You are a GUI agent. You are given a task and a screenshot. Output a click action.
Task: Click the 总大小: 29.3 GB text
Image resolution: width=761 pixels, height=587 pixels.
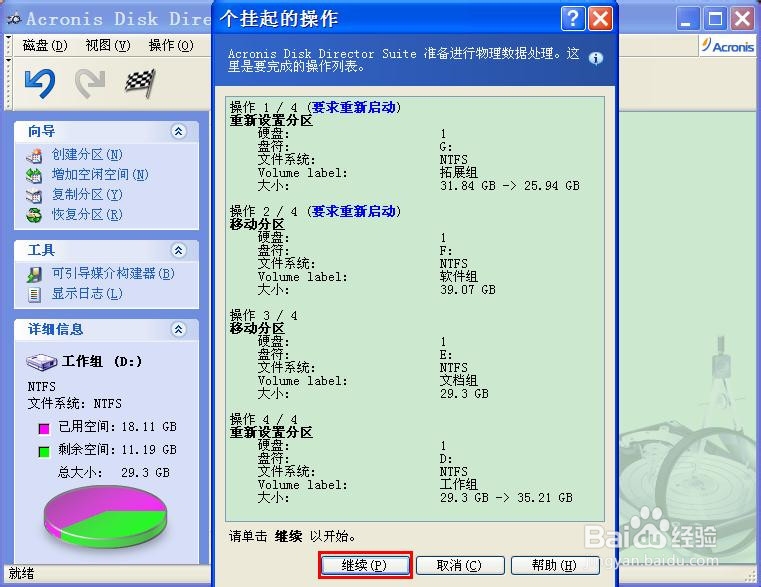[x=114, y=472]
